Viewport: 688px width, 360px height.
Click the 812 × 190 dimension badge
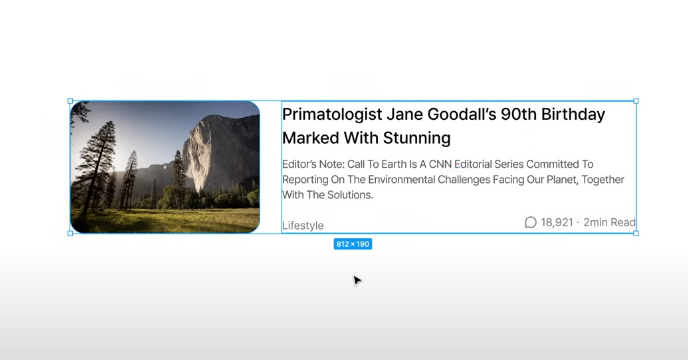click(x=353, y=244)
